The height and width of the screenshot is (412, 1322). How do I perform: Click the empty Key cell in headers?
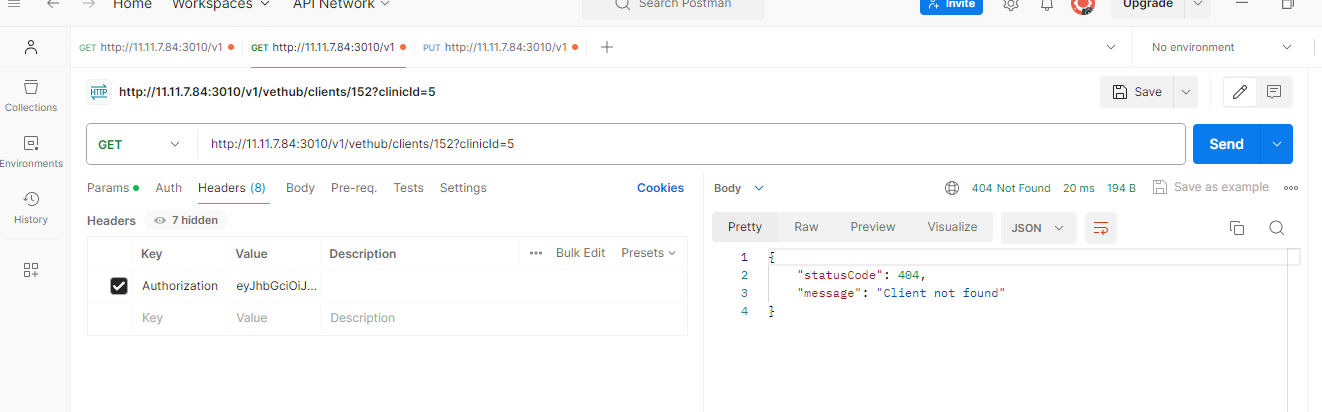click(x=180, y=318)
